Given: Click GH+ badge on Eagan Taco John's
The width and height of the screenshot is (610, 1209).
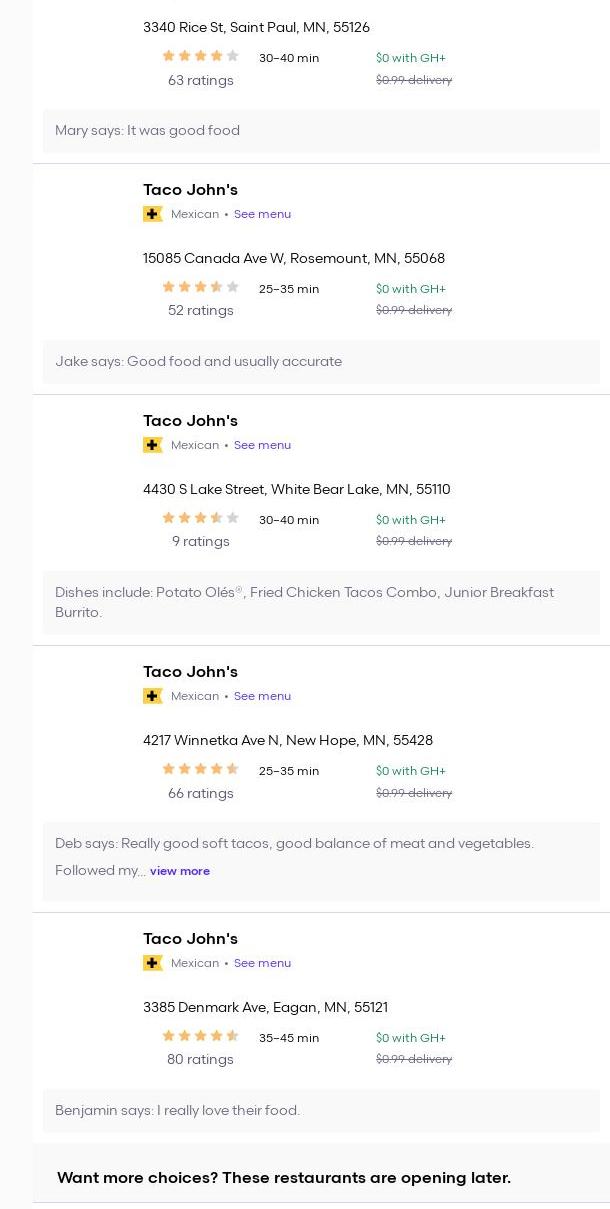Looking at the screenshot, I should (x=153, y=963).
